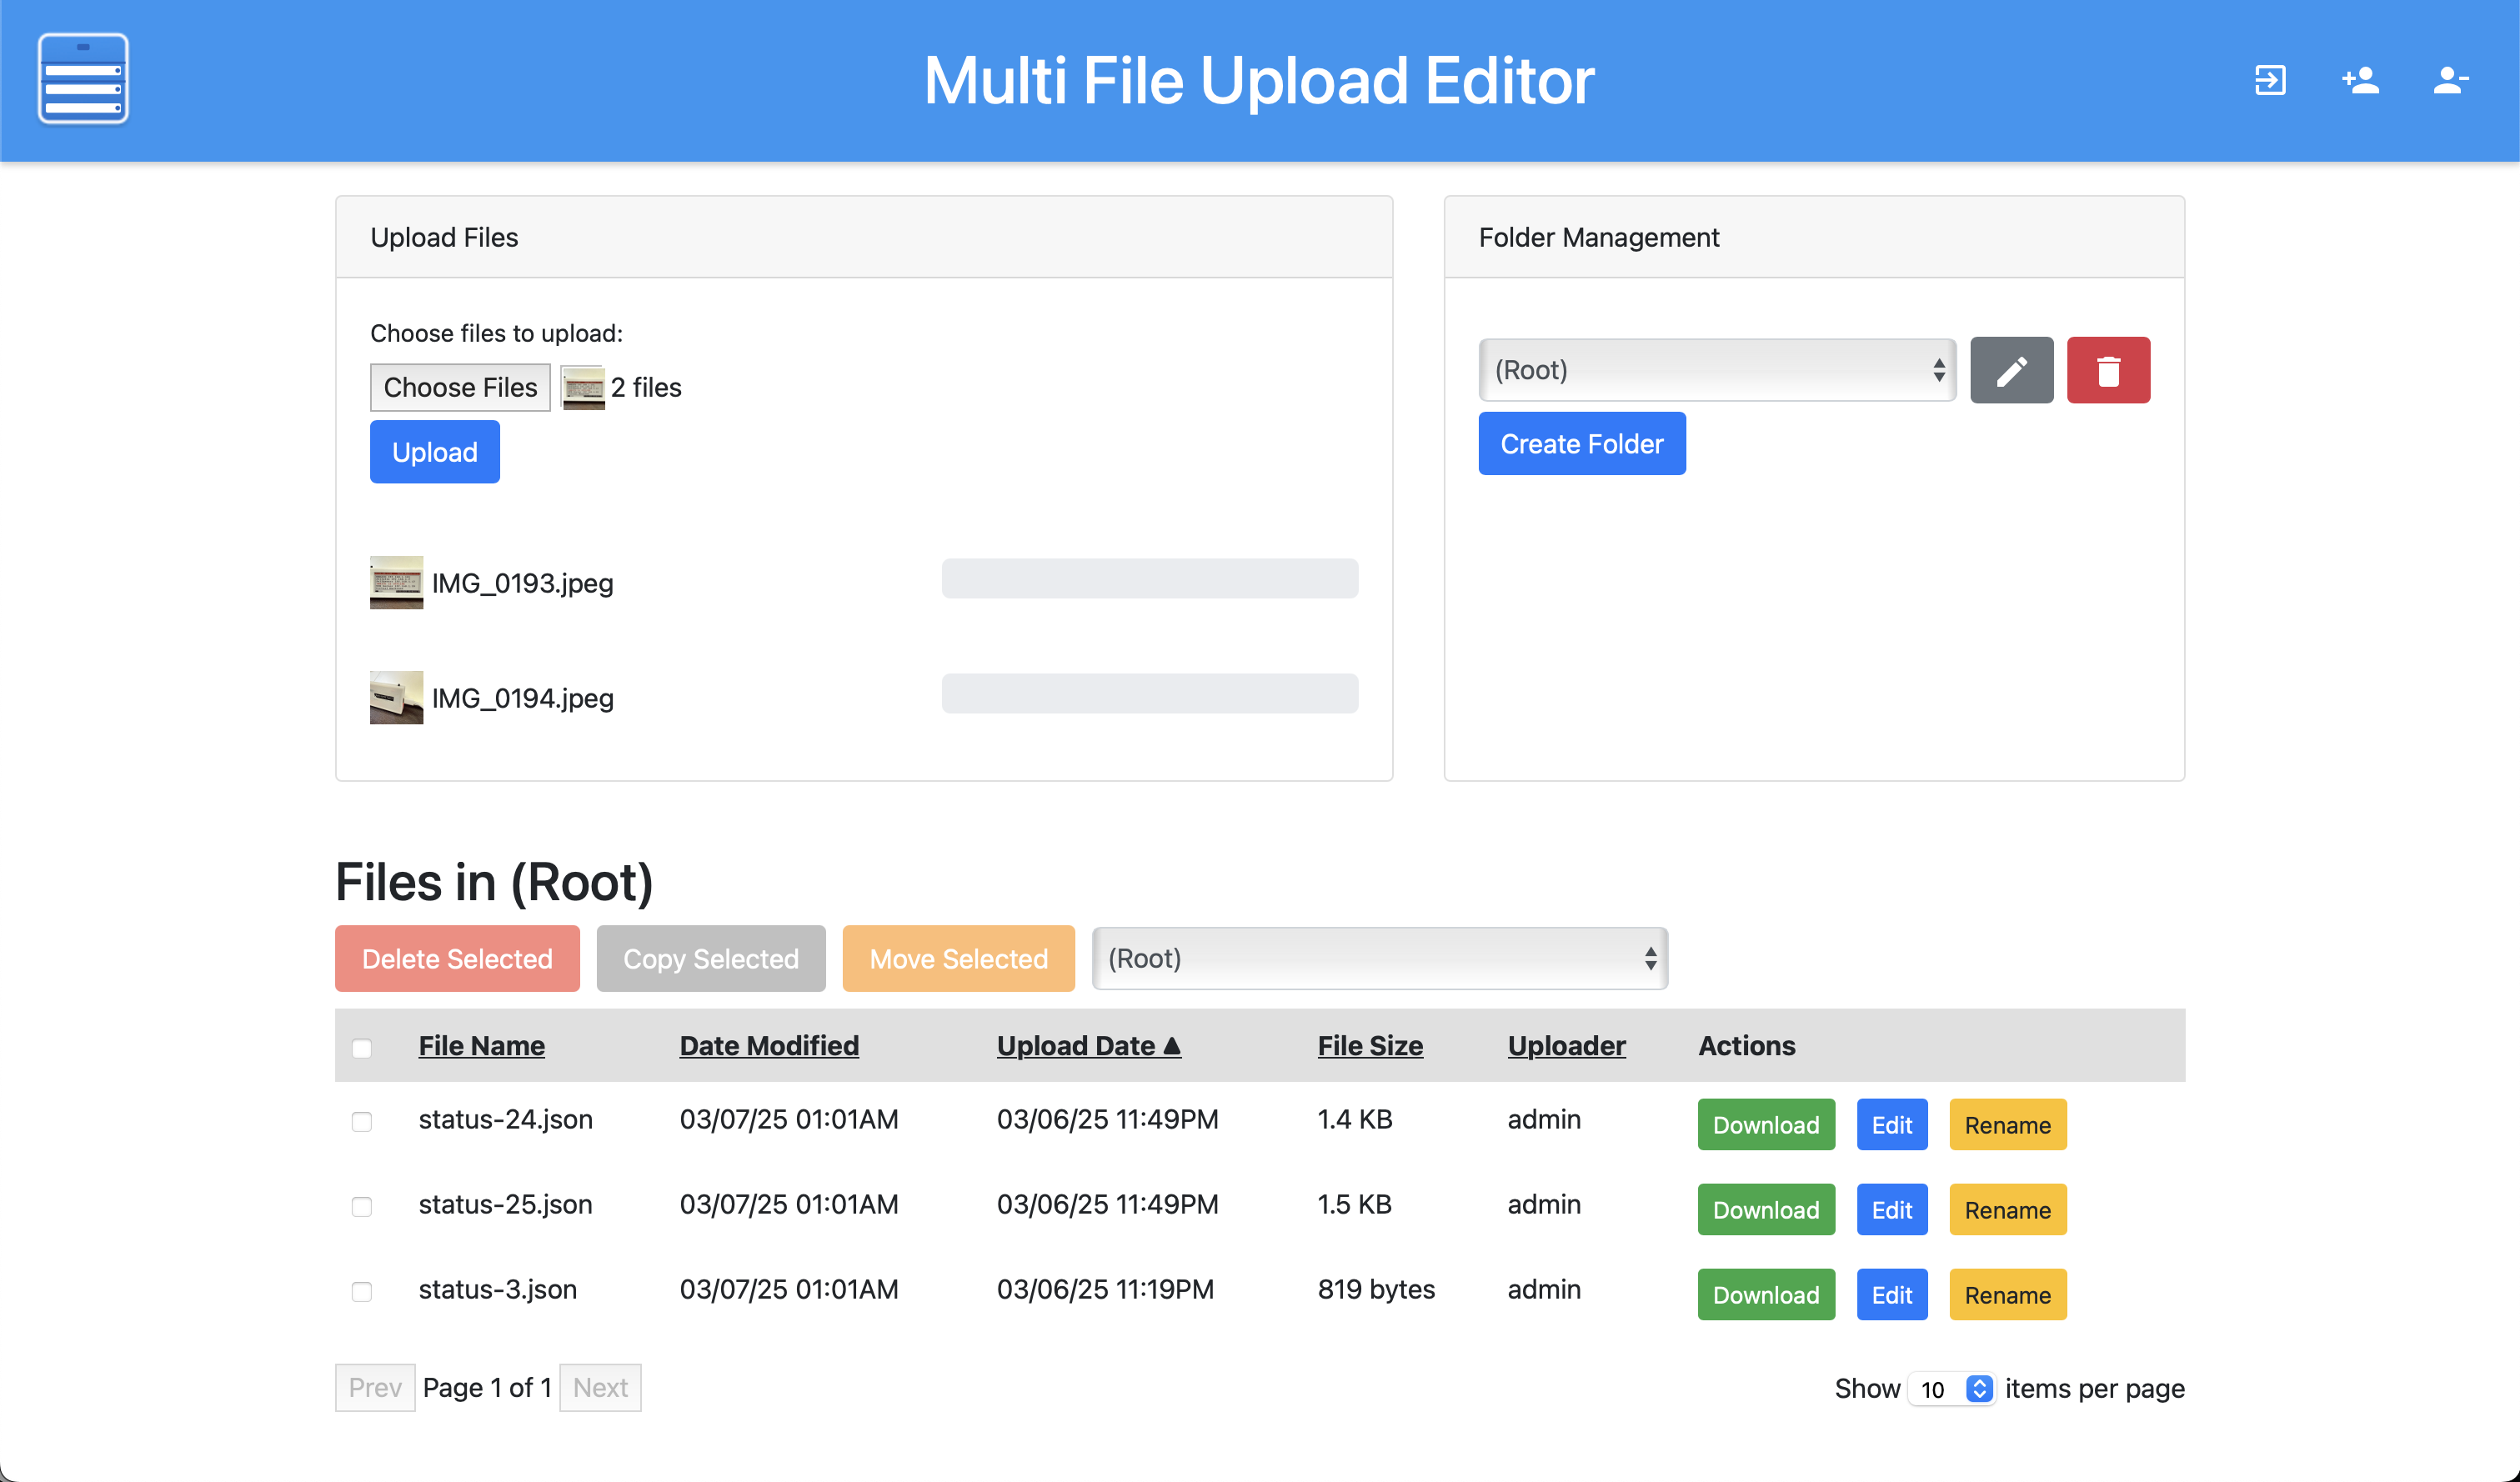Sort table by File Name column
Image resolution: width=2520 pixels, height=1482 pixels.
click(x=481, y=1046)
